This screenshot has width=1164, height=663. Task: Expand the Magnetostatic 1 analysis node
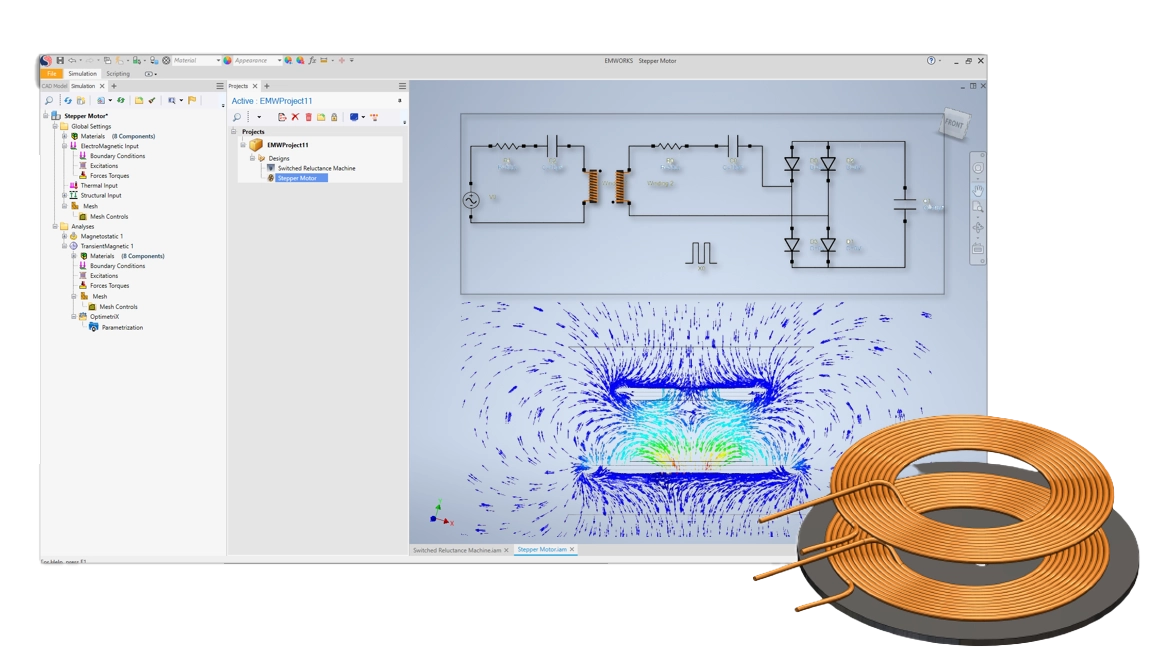point(65,237)
